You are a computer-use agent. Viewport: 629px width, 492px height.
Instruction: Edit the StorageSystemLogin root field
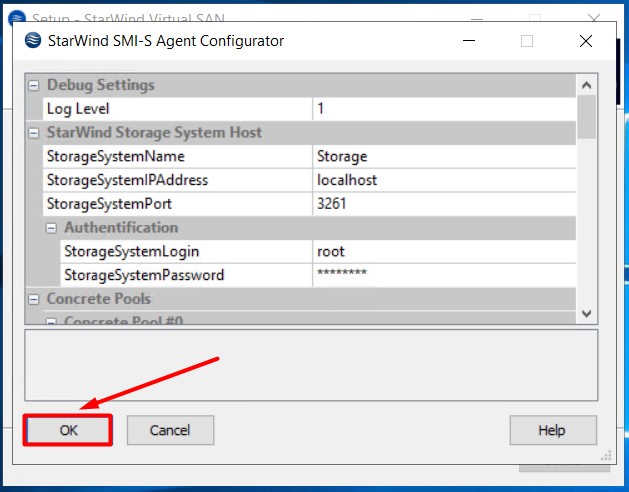tap(443, 251)
